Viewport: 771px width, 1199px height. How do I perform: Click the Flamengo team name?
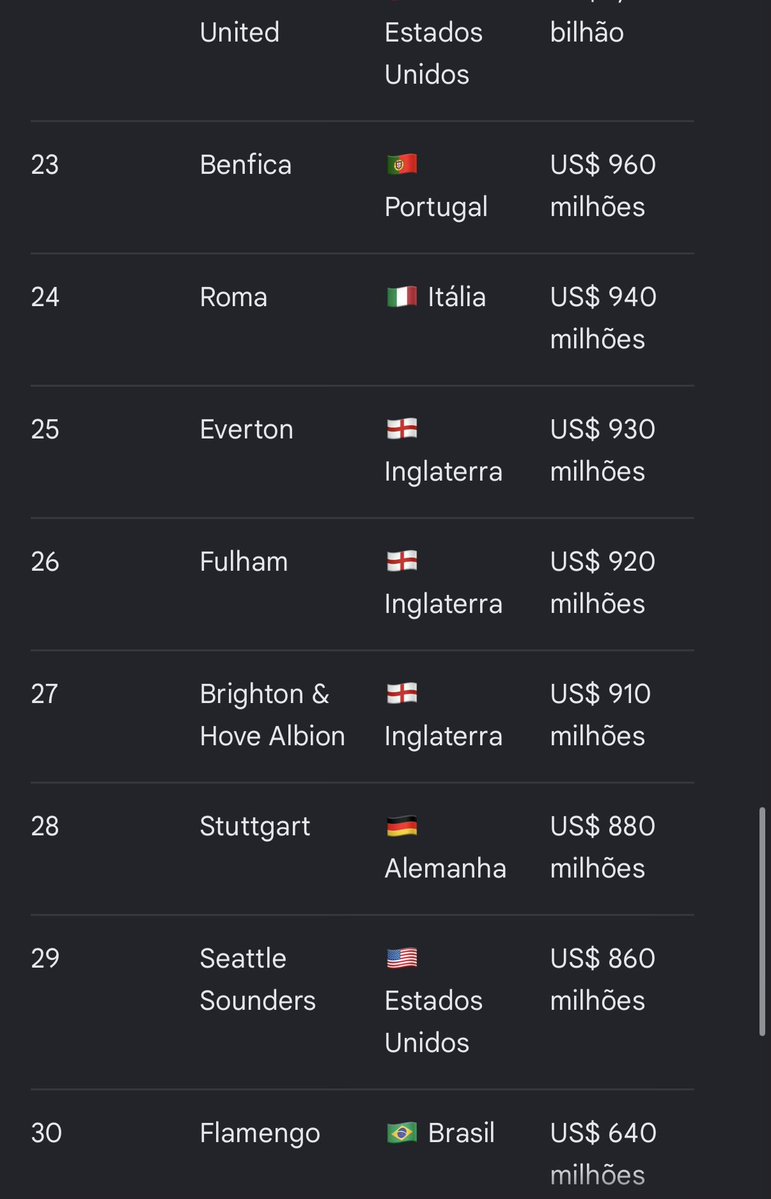coord(260,1133)
